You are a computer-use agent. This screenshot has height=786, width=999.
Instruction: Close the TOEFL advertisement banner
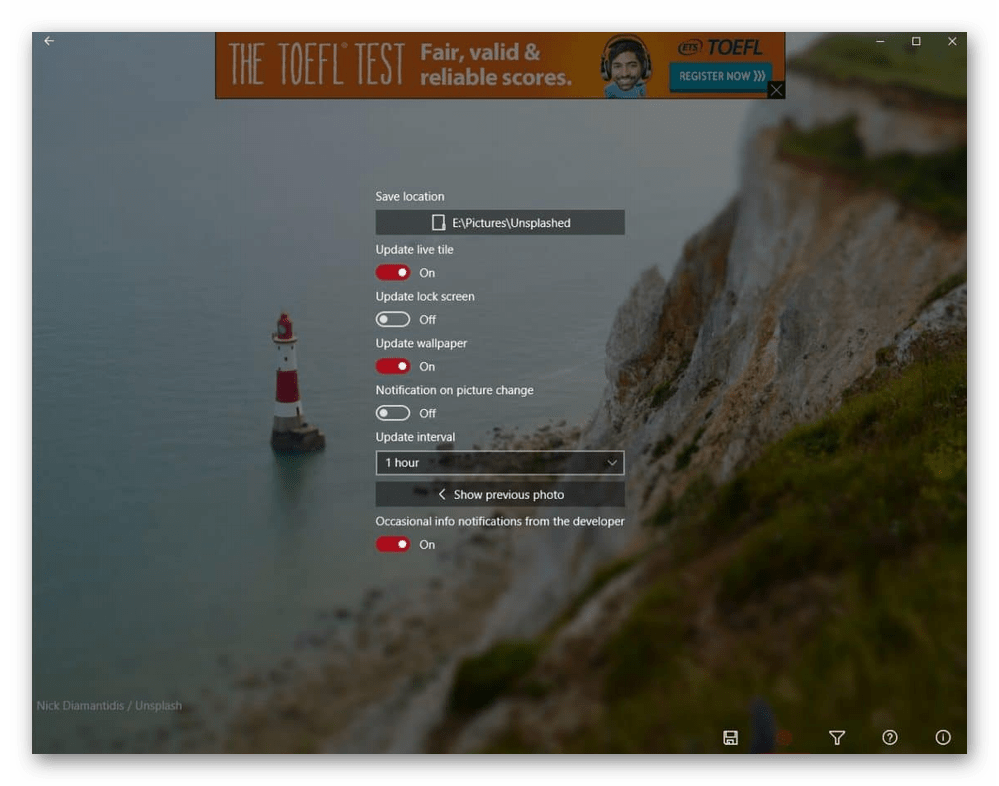[776, 90]
